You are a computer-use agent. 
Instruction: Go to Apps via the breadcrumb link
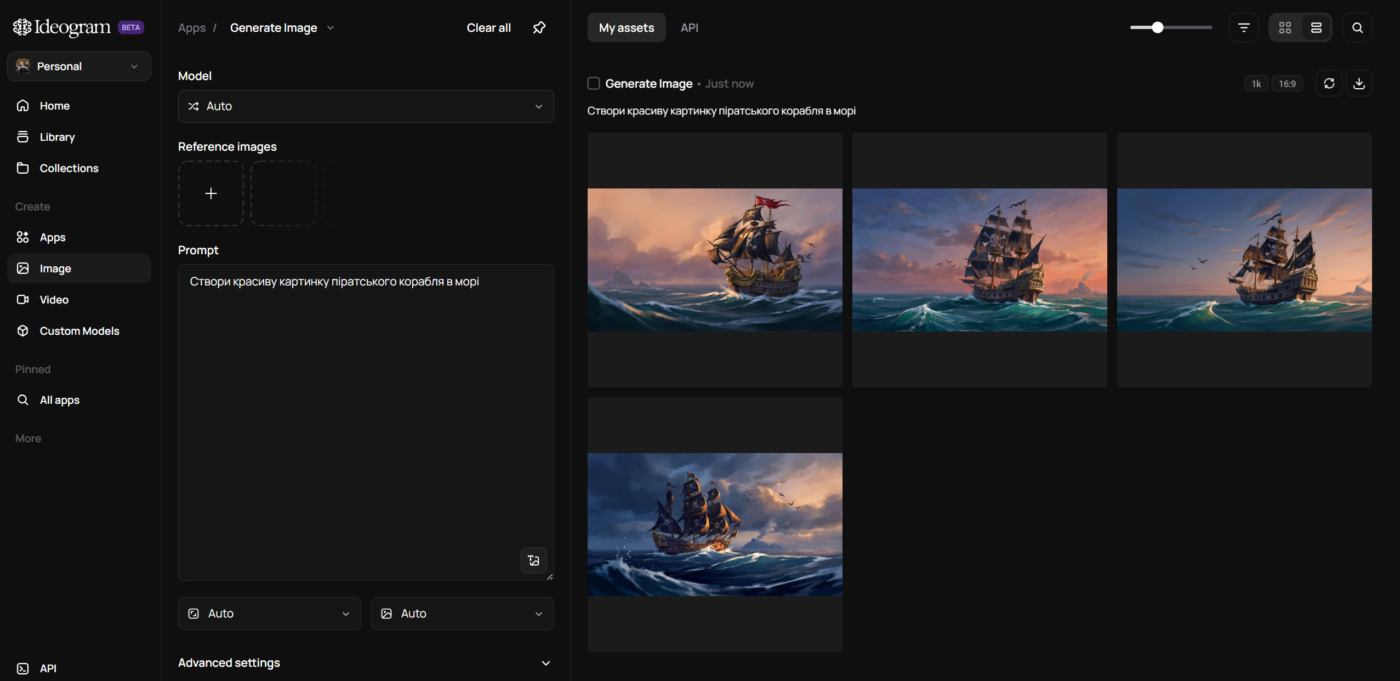click(192, 28)
